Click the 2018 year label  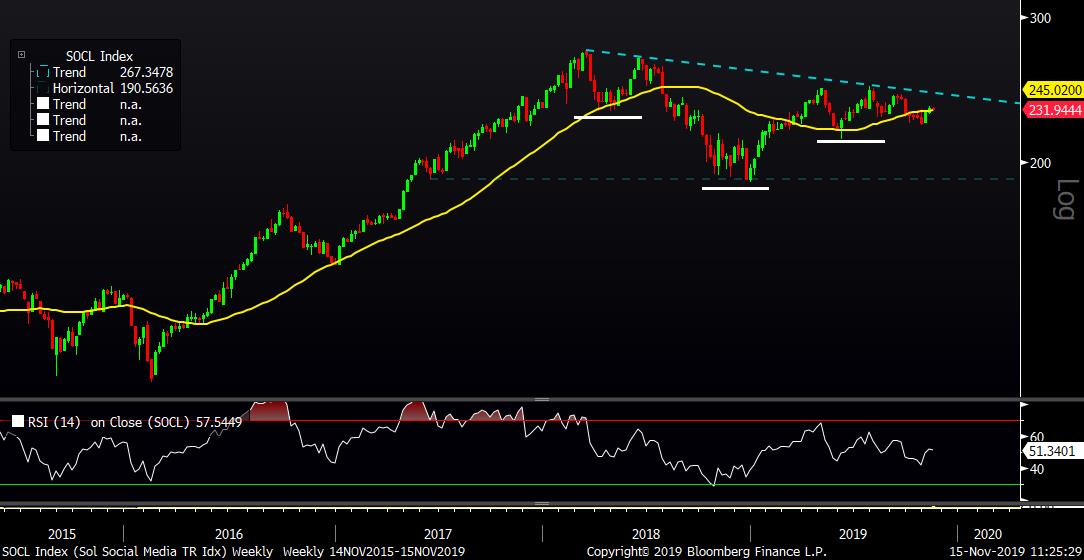point(646,534)
